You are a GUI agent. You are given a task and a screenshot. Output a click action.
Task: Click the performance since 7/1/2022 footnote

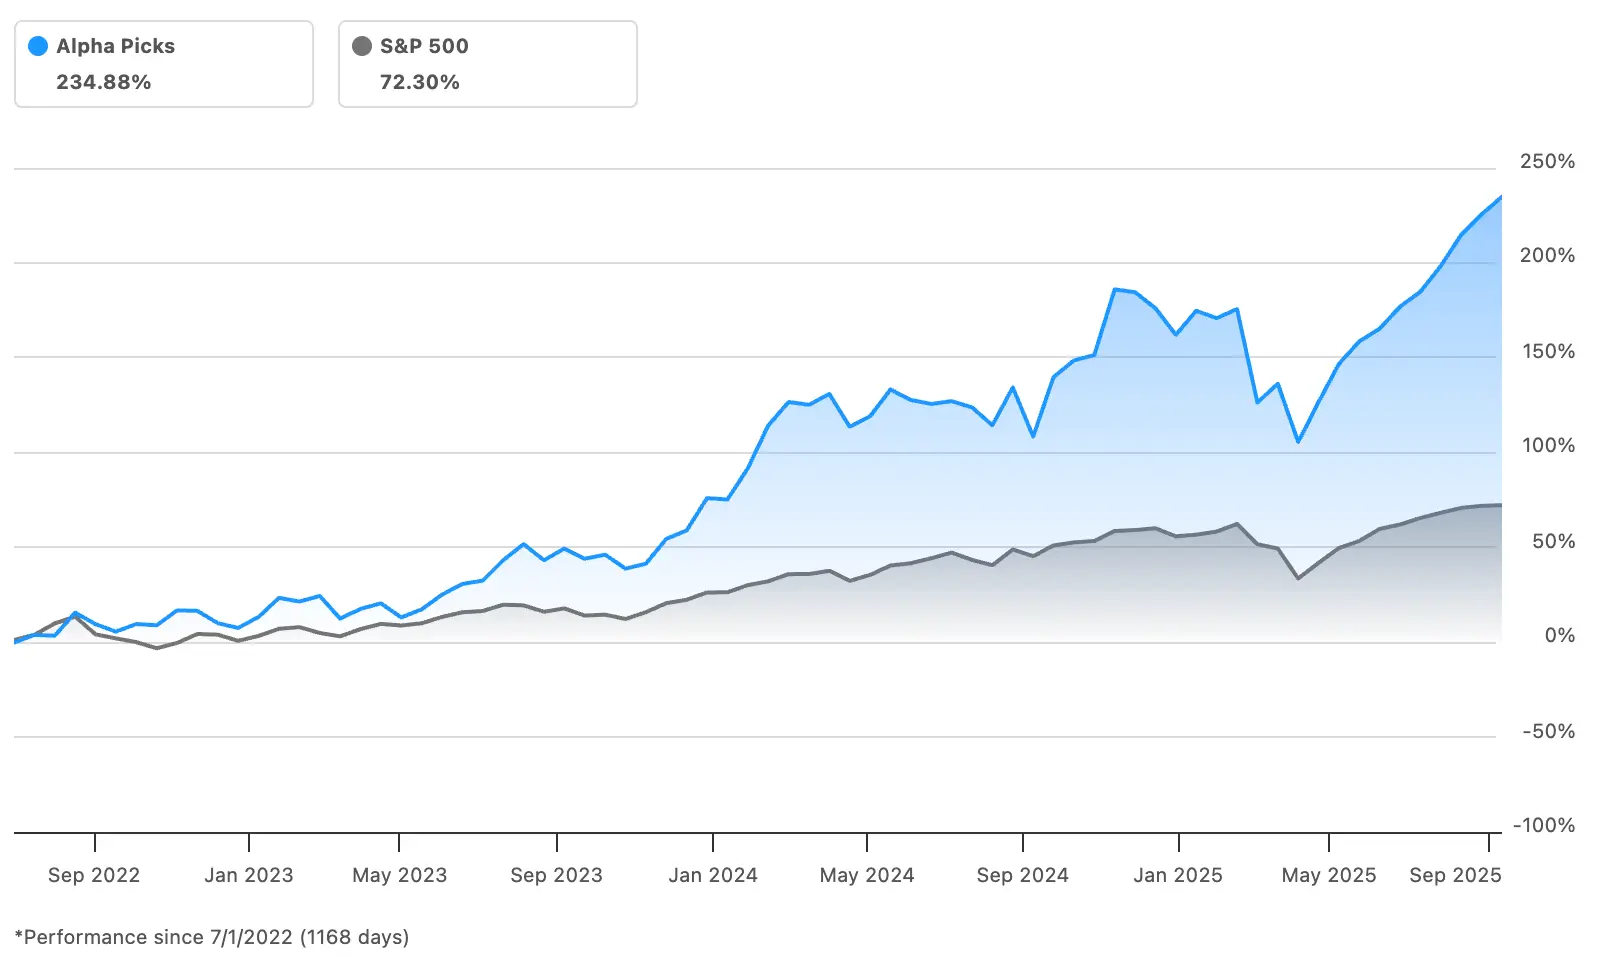pos(212,937)
